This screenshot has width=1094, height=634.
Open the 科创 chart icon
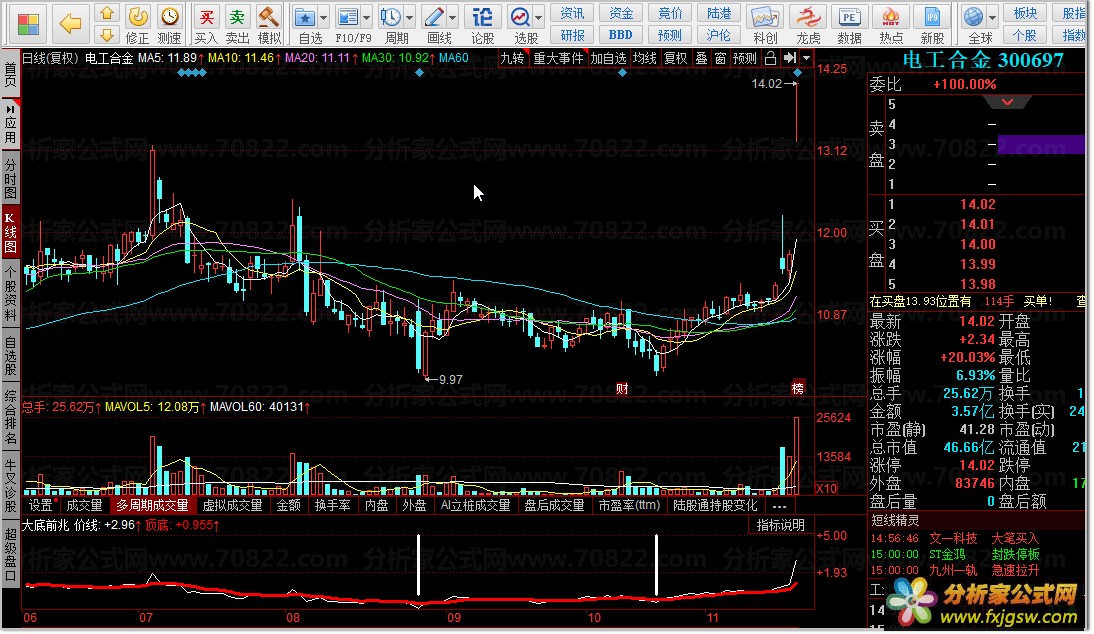coord(765,17)
